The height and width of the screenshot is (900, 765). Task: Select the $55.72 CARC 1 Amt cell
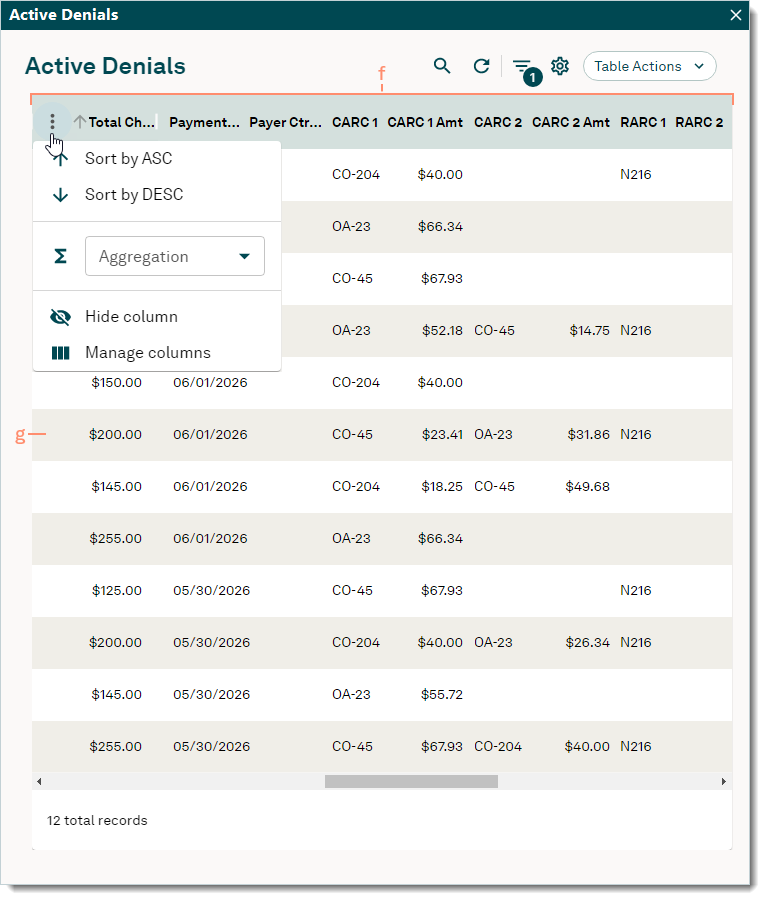(441, 695)
